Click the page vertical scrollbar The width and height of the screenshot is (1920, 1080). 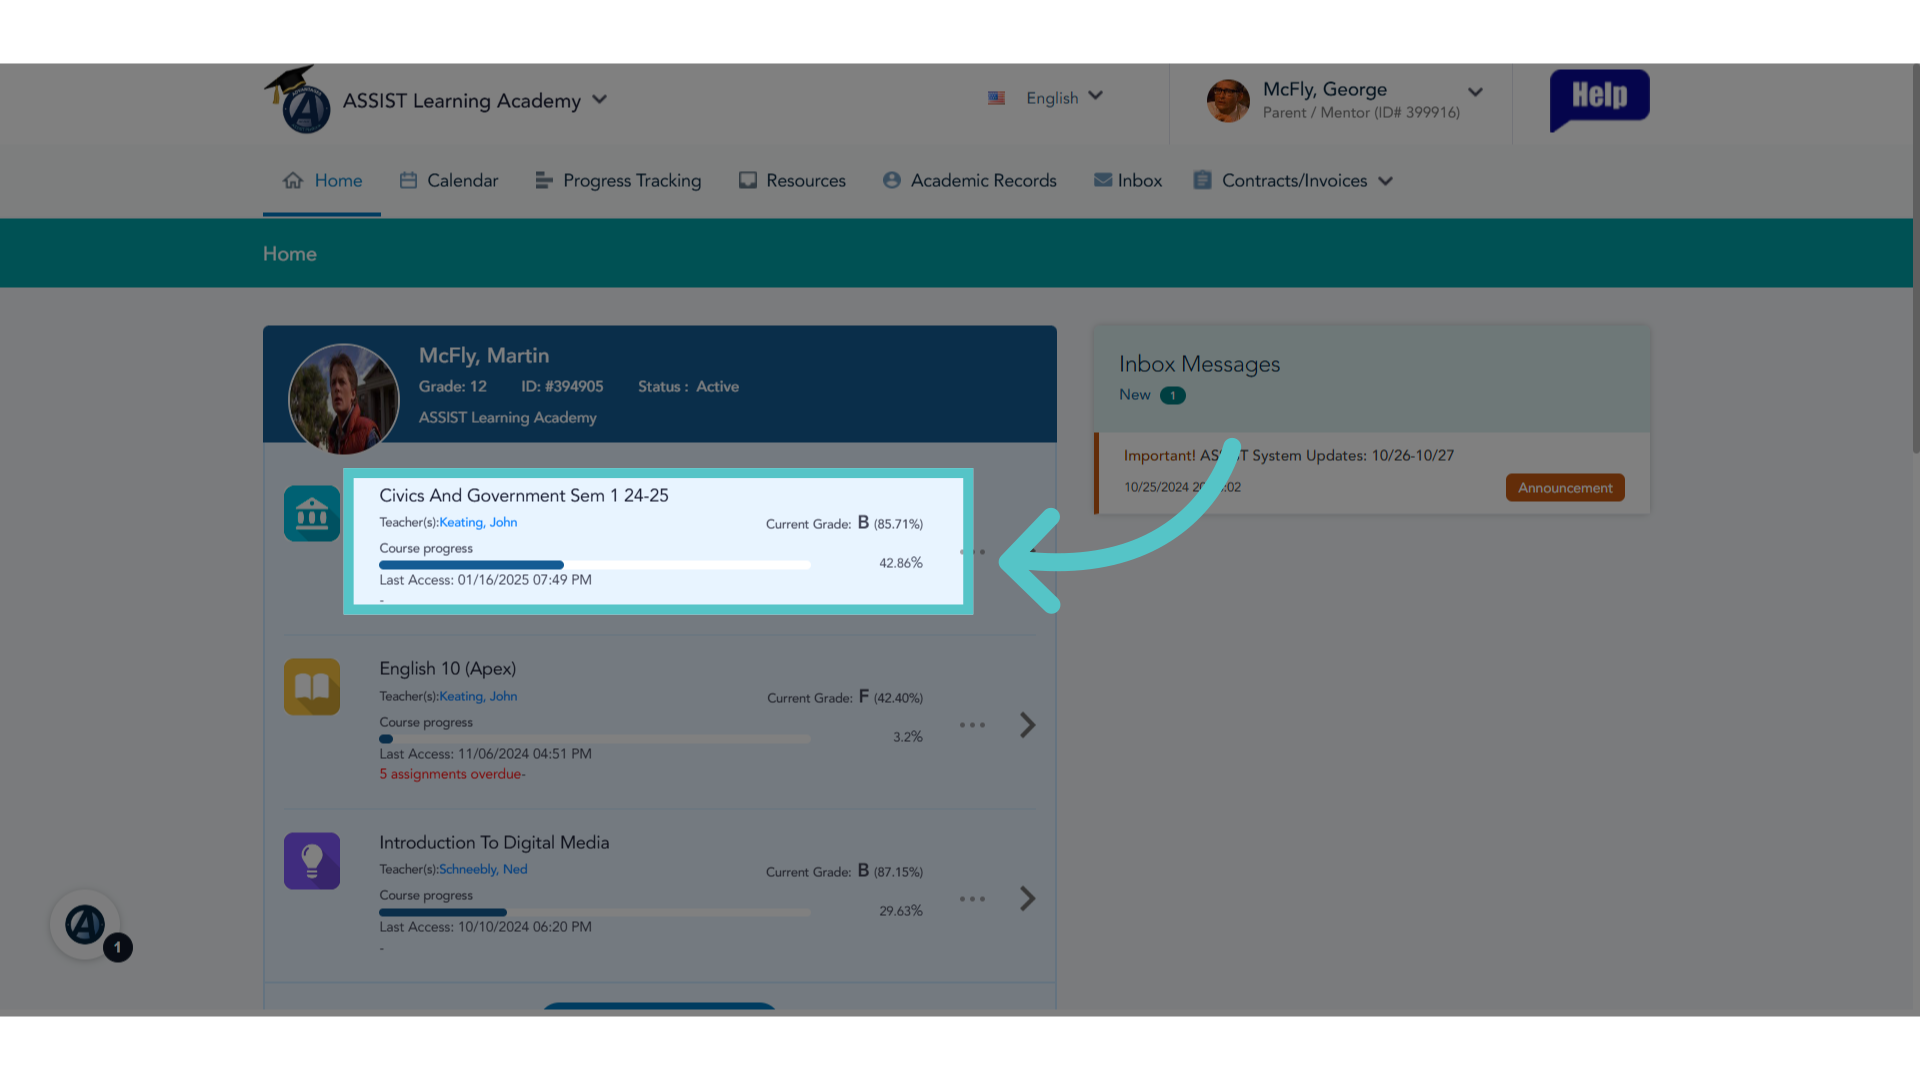point(1916,260)
